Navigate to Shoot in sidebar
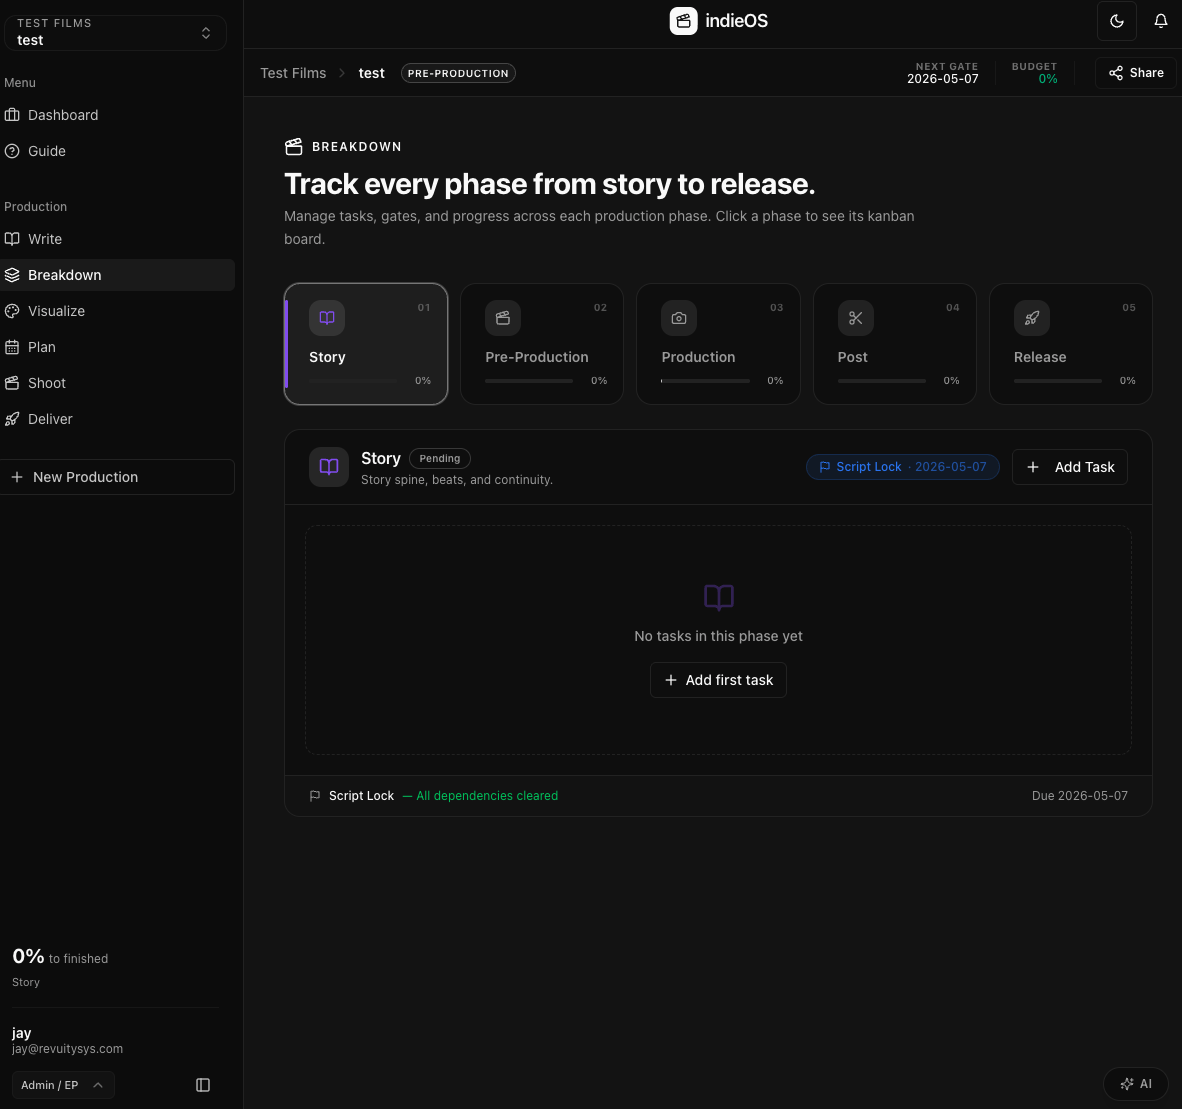This screenshot has height=1109, width=1182. click(x=118, y=383)
